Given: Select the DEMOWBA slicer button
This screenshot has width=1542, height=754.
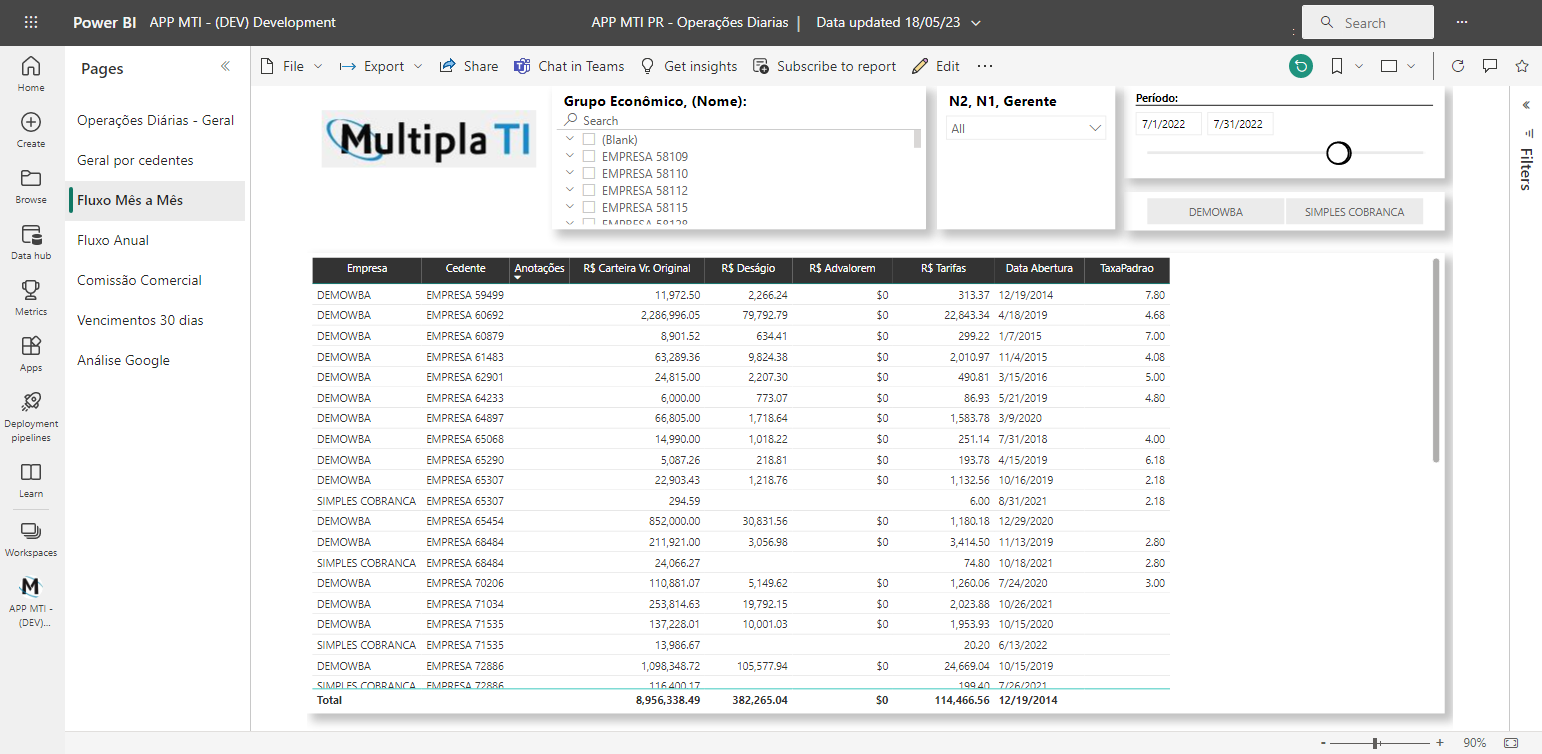Looking at the screenshot, I should click(1215, 212).
